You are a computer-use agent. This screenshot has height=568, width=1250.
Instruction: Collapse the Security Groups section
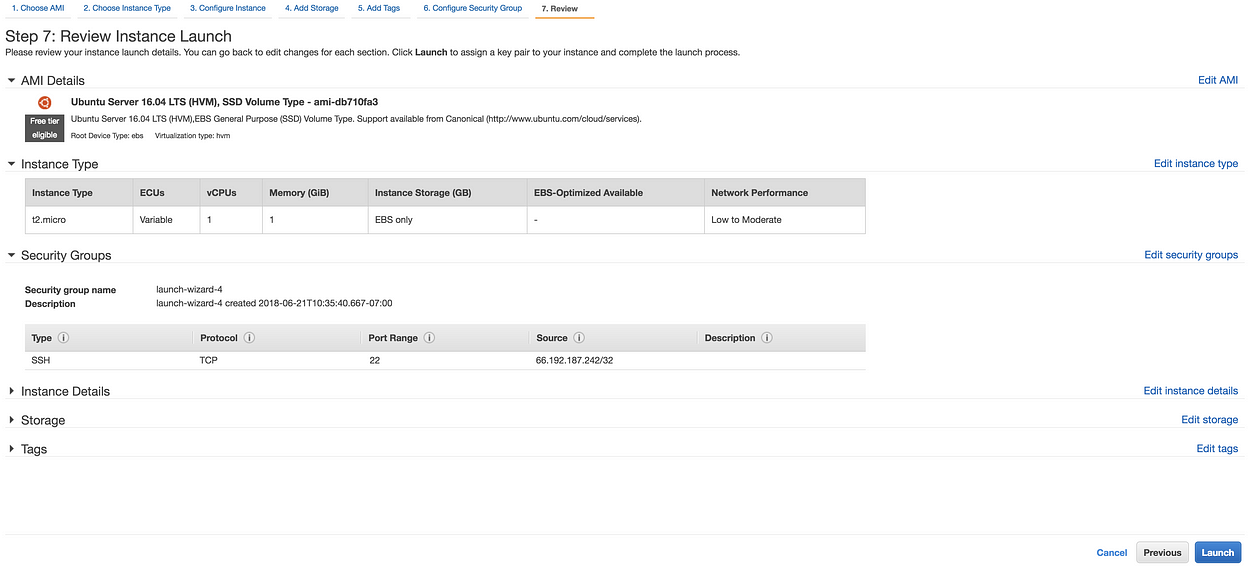12,255
